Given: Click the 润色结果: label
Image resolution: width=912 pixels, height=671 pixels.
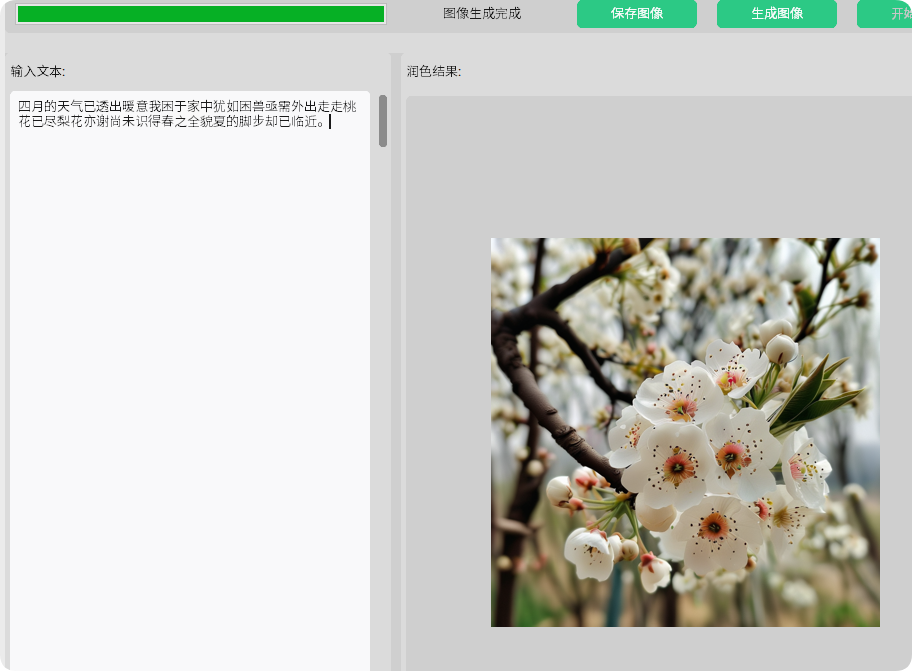Looking at the screenshot, I should (434, 71).
